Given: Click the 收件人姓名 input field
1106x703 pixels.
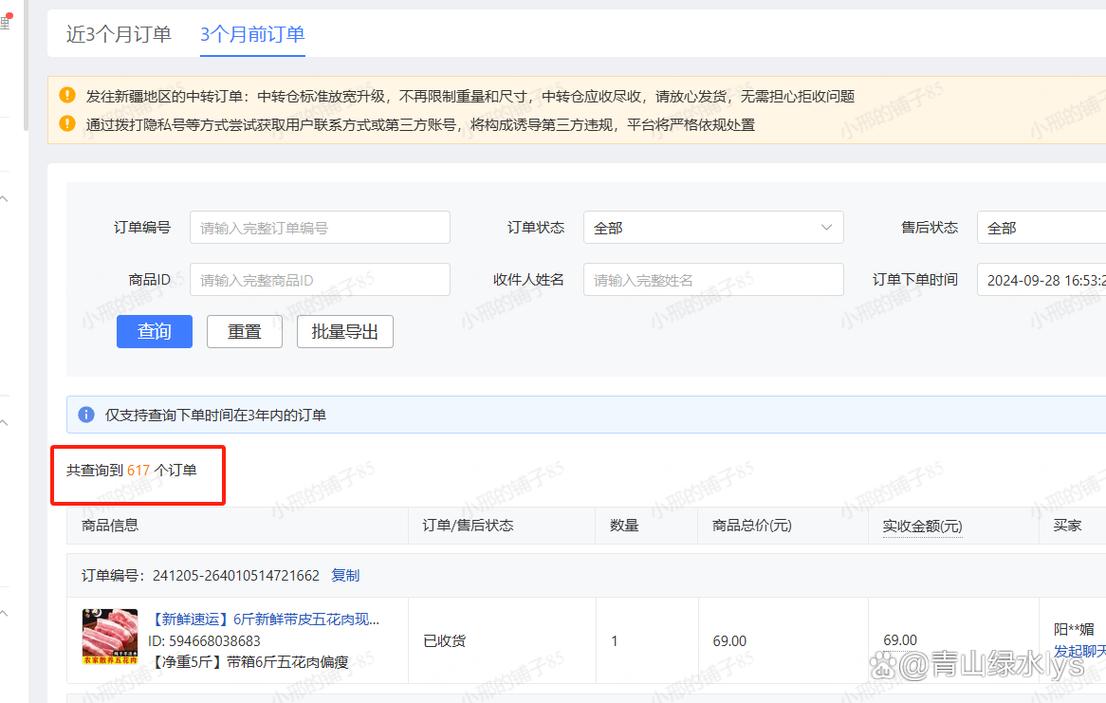Looking at the screenshot, I should point(713,279).
